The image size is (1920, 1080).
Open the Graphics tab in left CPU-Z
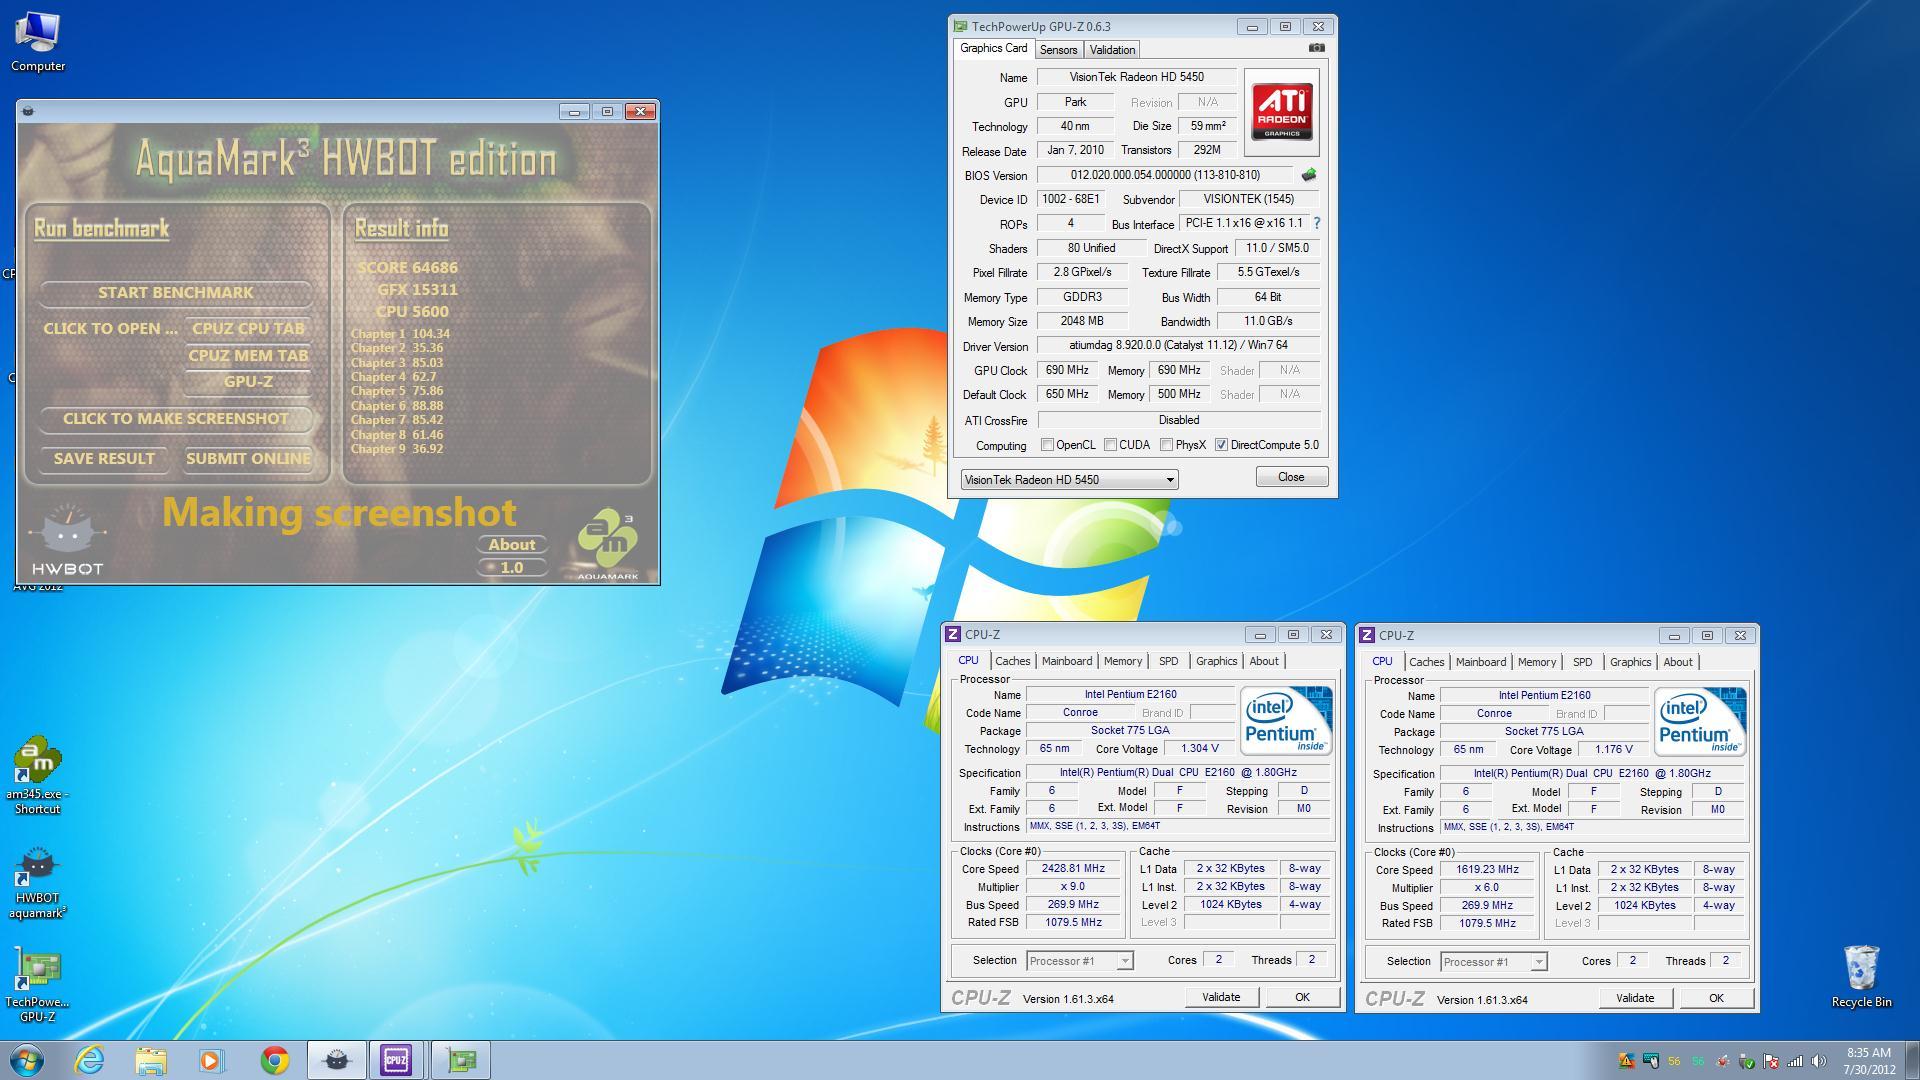coord(1216,661)
